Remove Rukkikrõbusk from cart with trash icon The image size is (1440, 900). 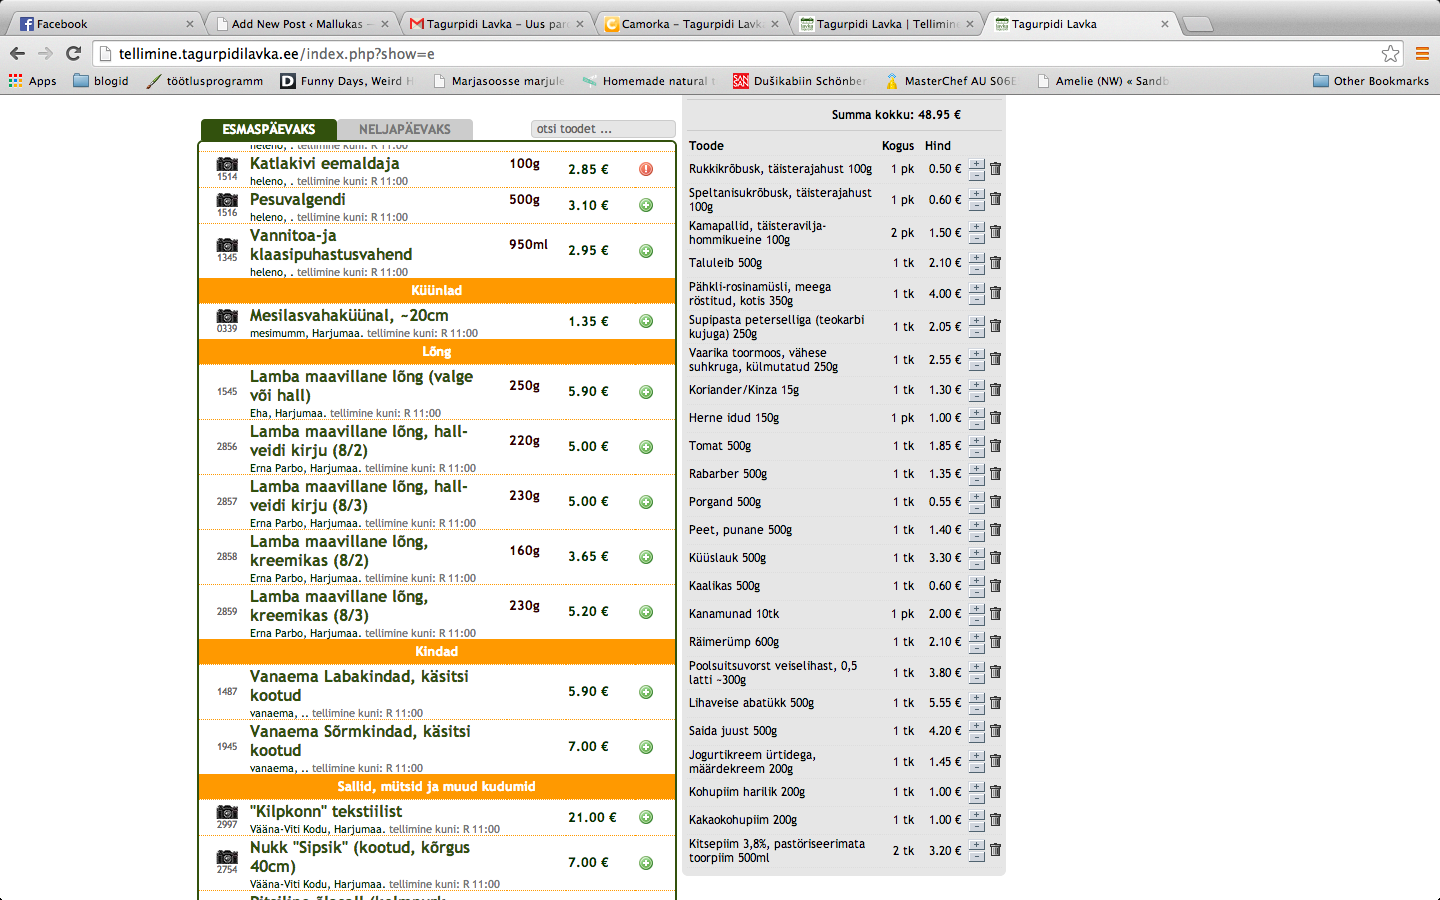tap(995, 169)
